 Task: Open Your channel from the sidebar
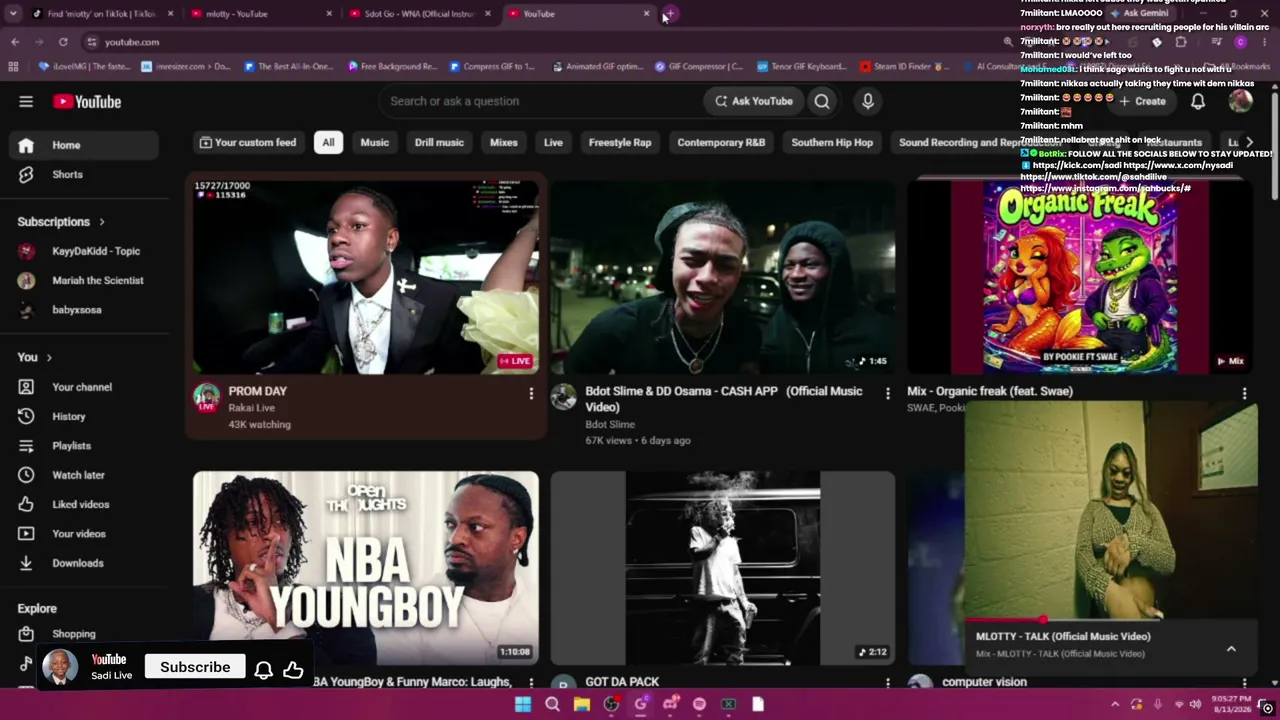(x=85, y=387)
